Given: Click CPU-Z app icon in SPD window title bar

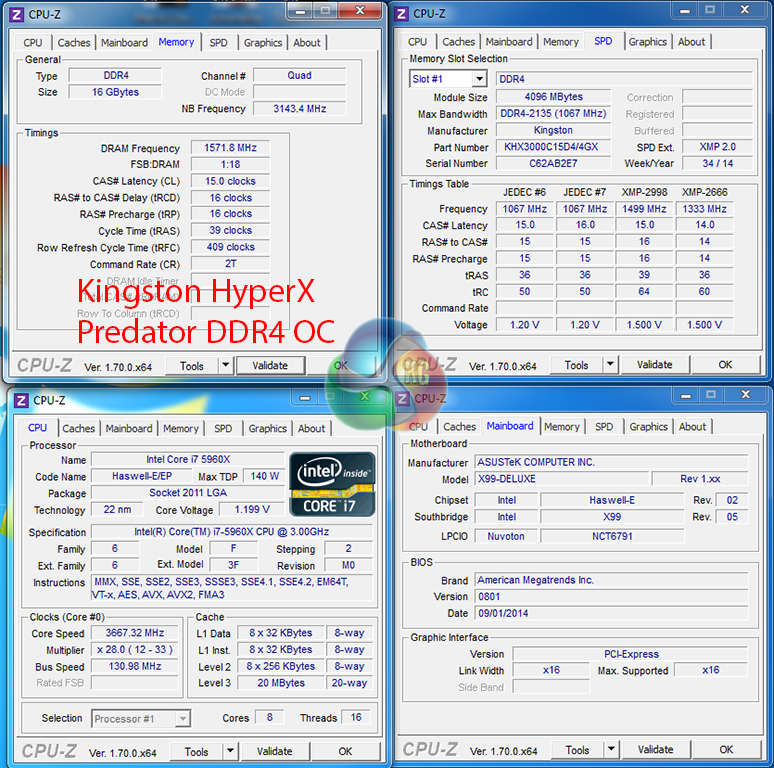Looking at the screenshot, I should coord(402,14).
